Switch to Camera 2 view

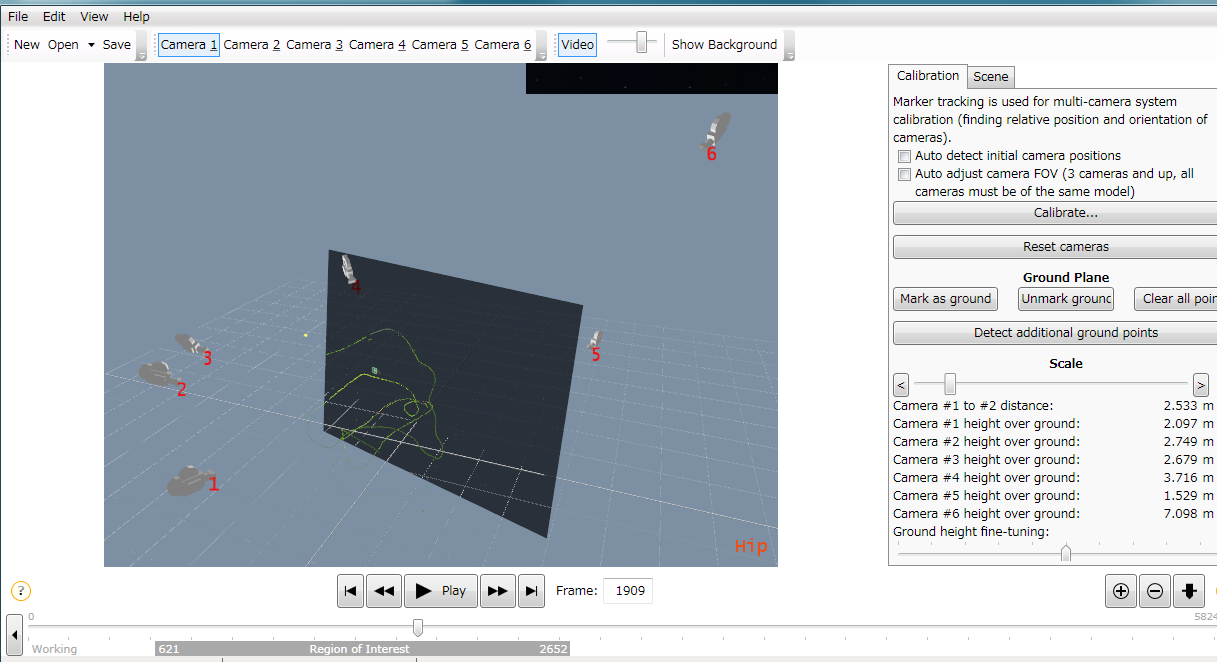coord(252,44)
